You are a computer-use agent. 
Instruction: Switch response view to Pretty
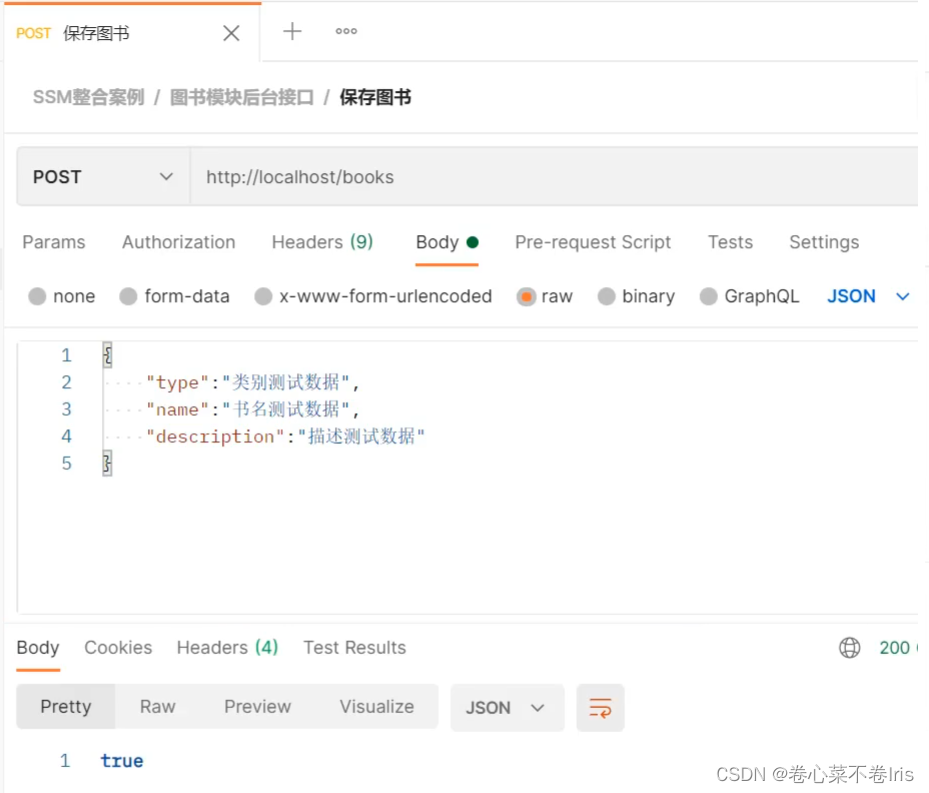pos(66,706)
